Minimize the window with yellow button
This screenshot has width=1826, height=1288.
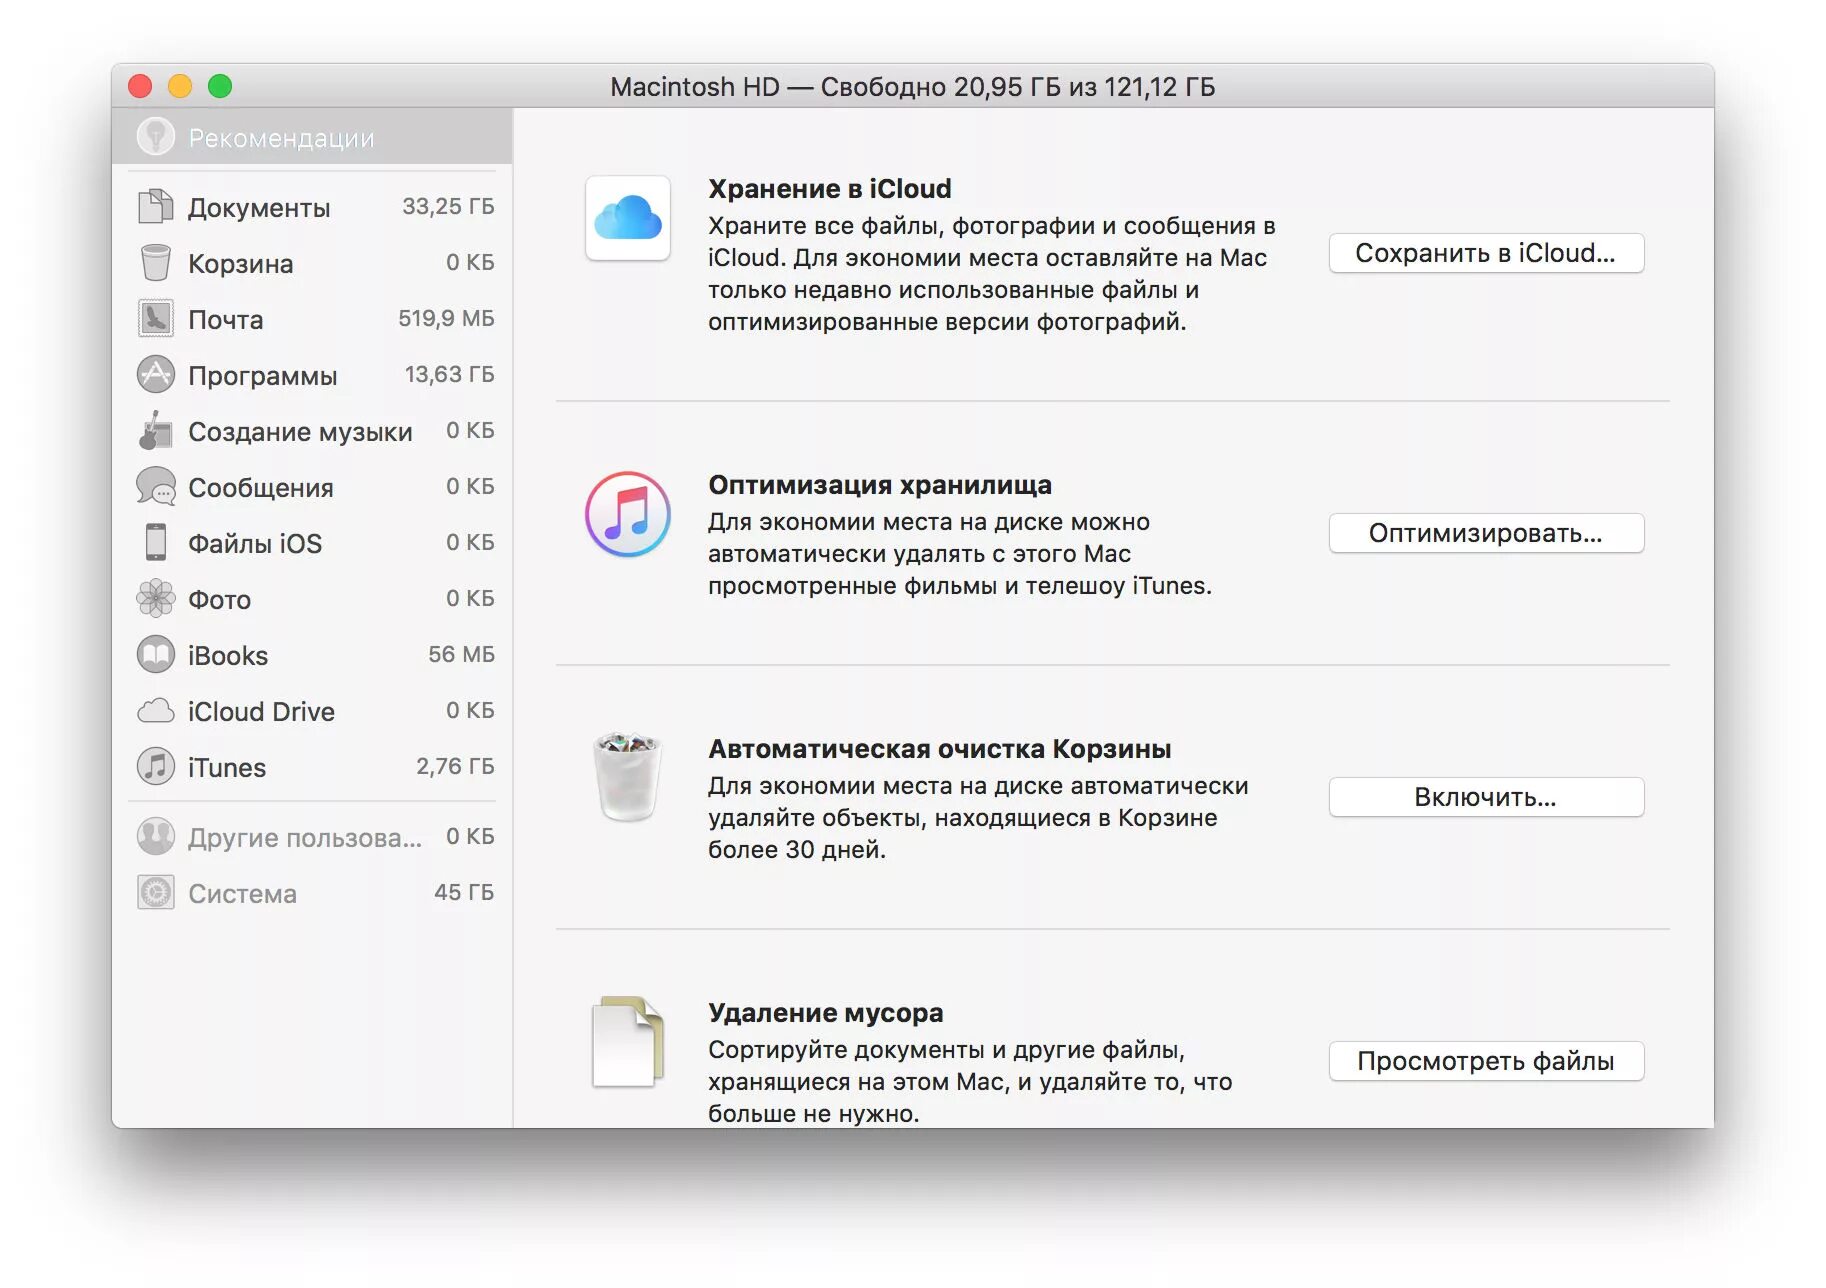[x=180, y=86]
